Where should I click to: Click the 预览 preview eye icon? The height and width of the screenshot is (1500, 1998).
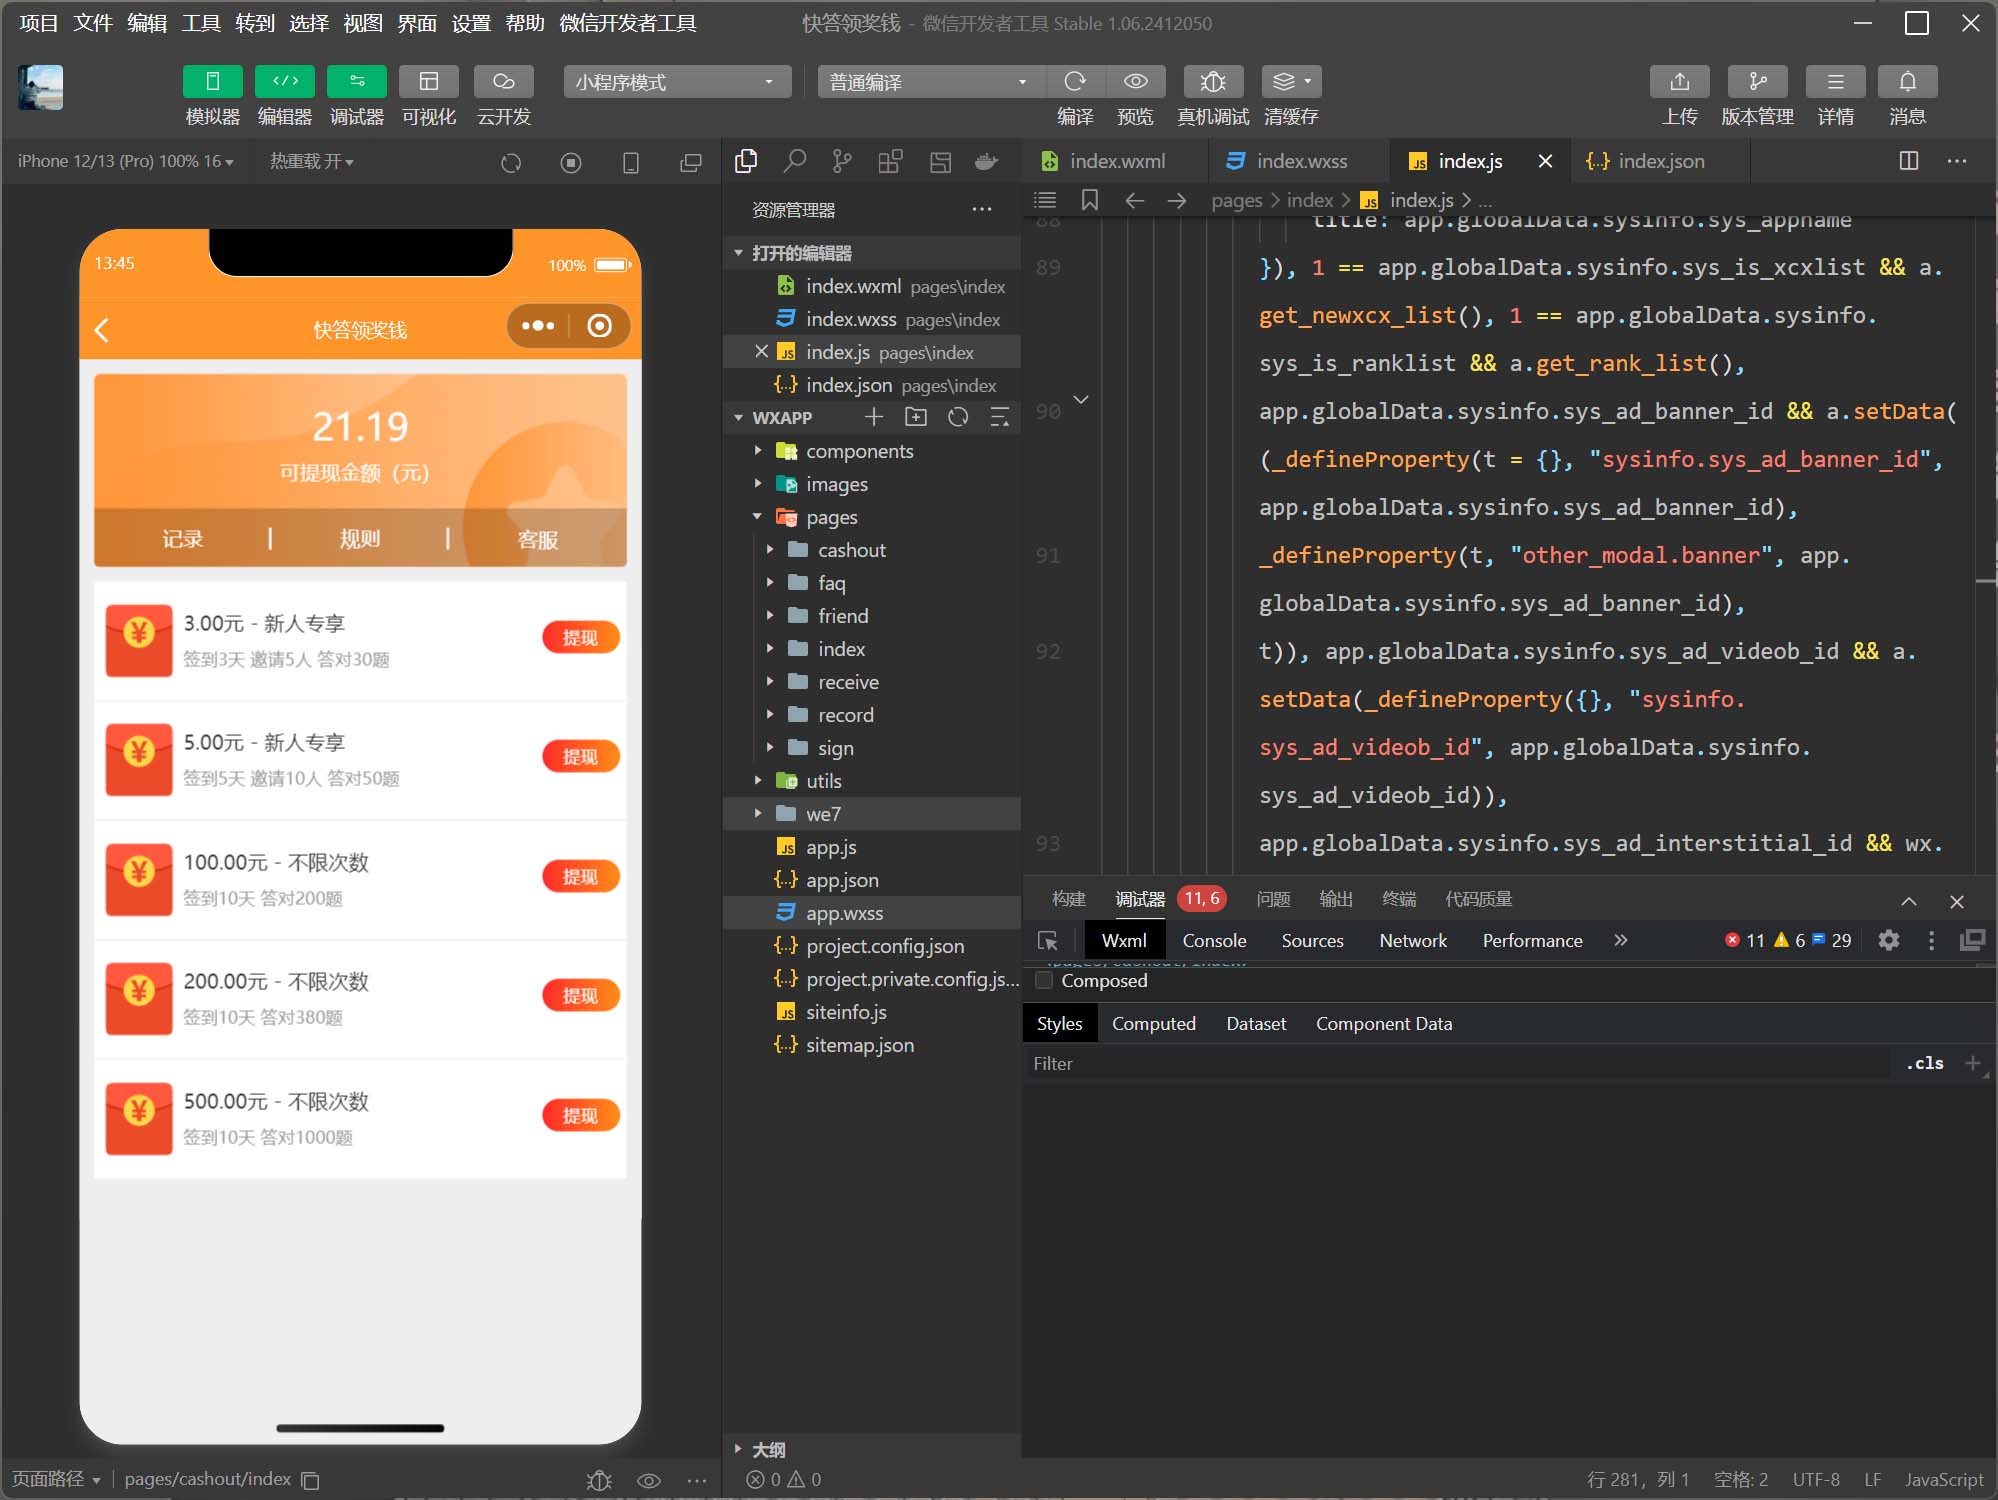(1135, 81)
